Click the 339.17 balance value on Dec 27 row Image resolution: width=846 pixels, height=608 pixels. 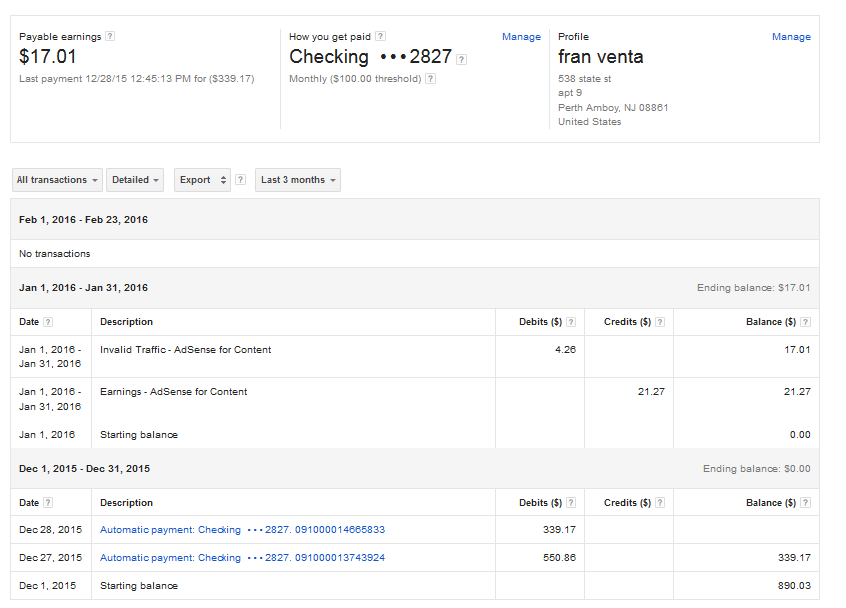click(x=794, y=558)
